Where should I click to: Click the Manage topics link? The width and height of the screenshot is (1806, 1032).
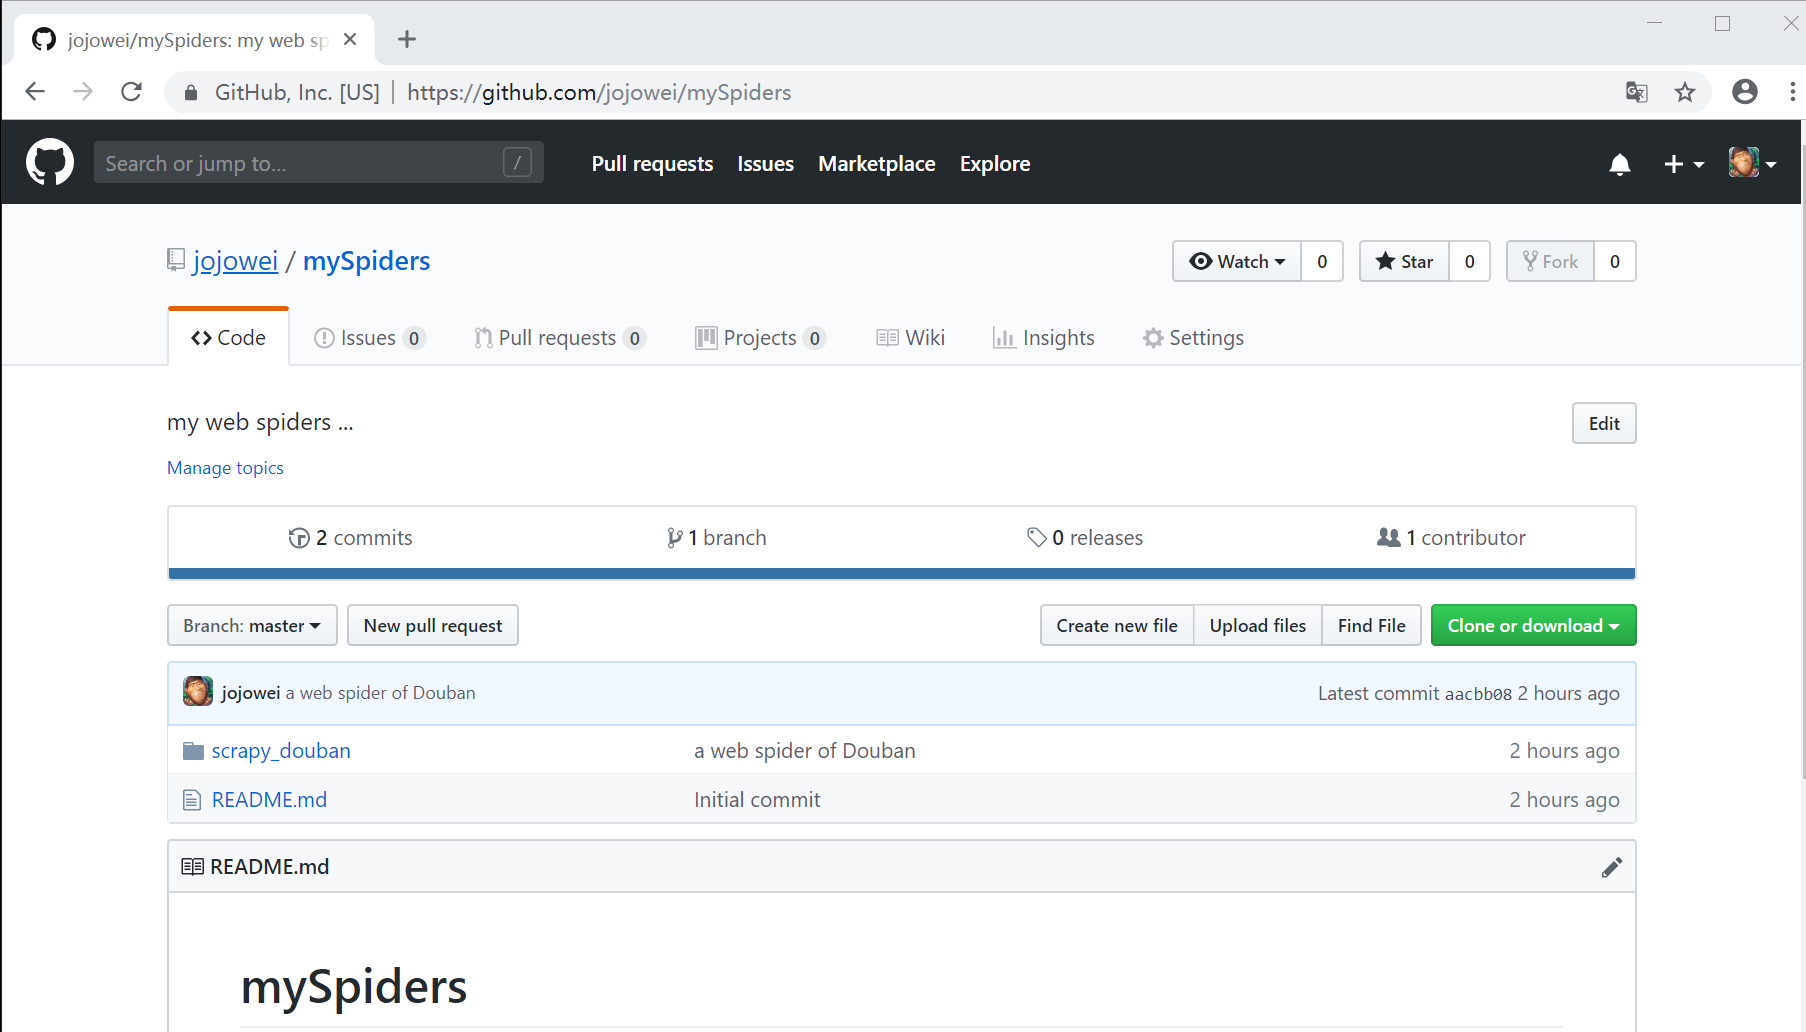[x=225, y=467]
